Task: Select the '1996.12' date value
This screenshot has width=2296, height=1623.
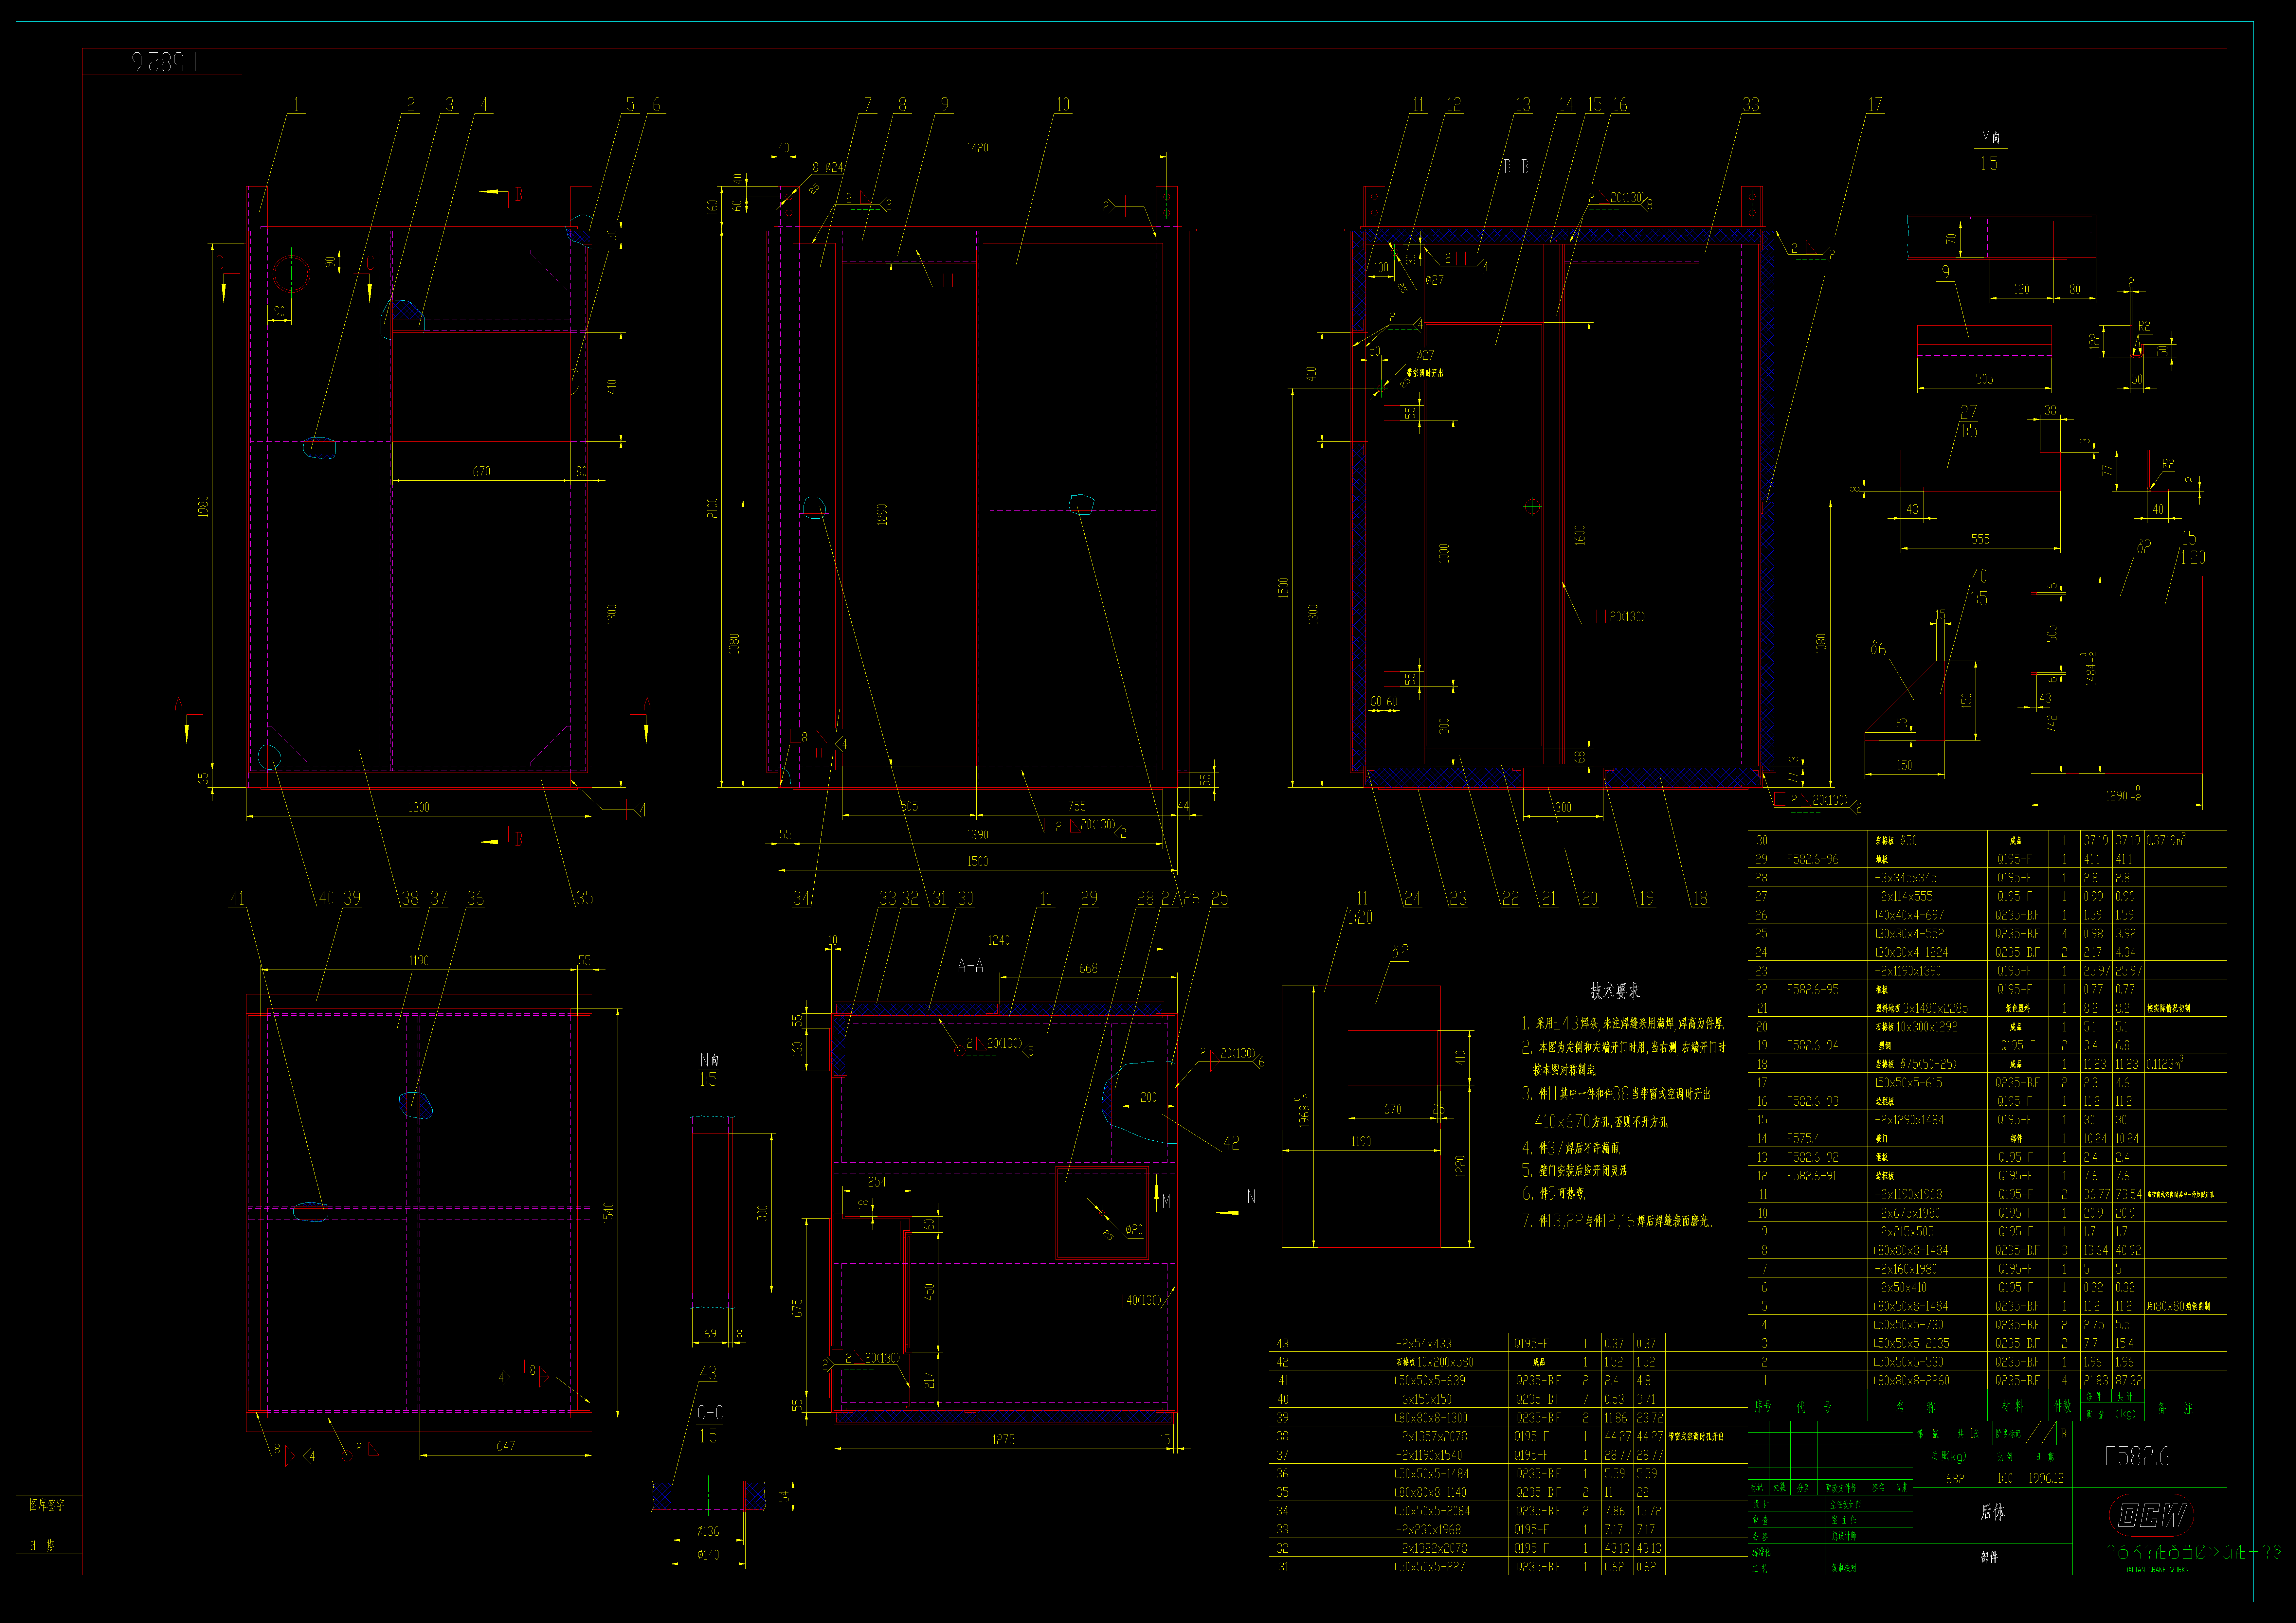Action: coord(2046,1478)
